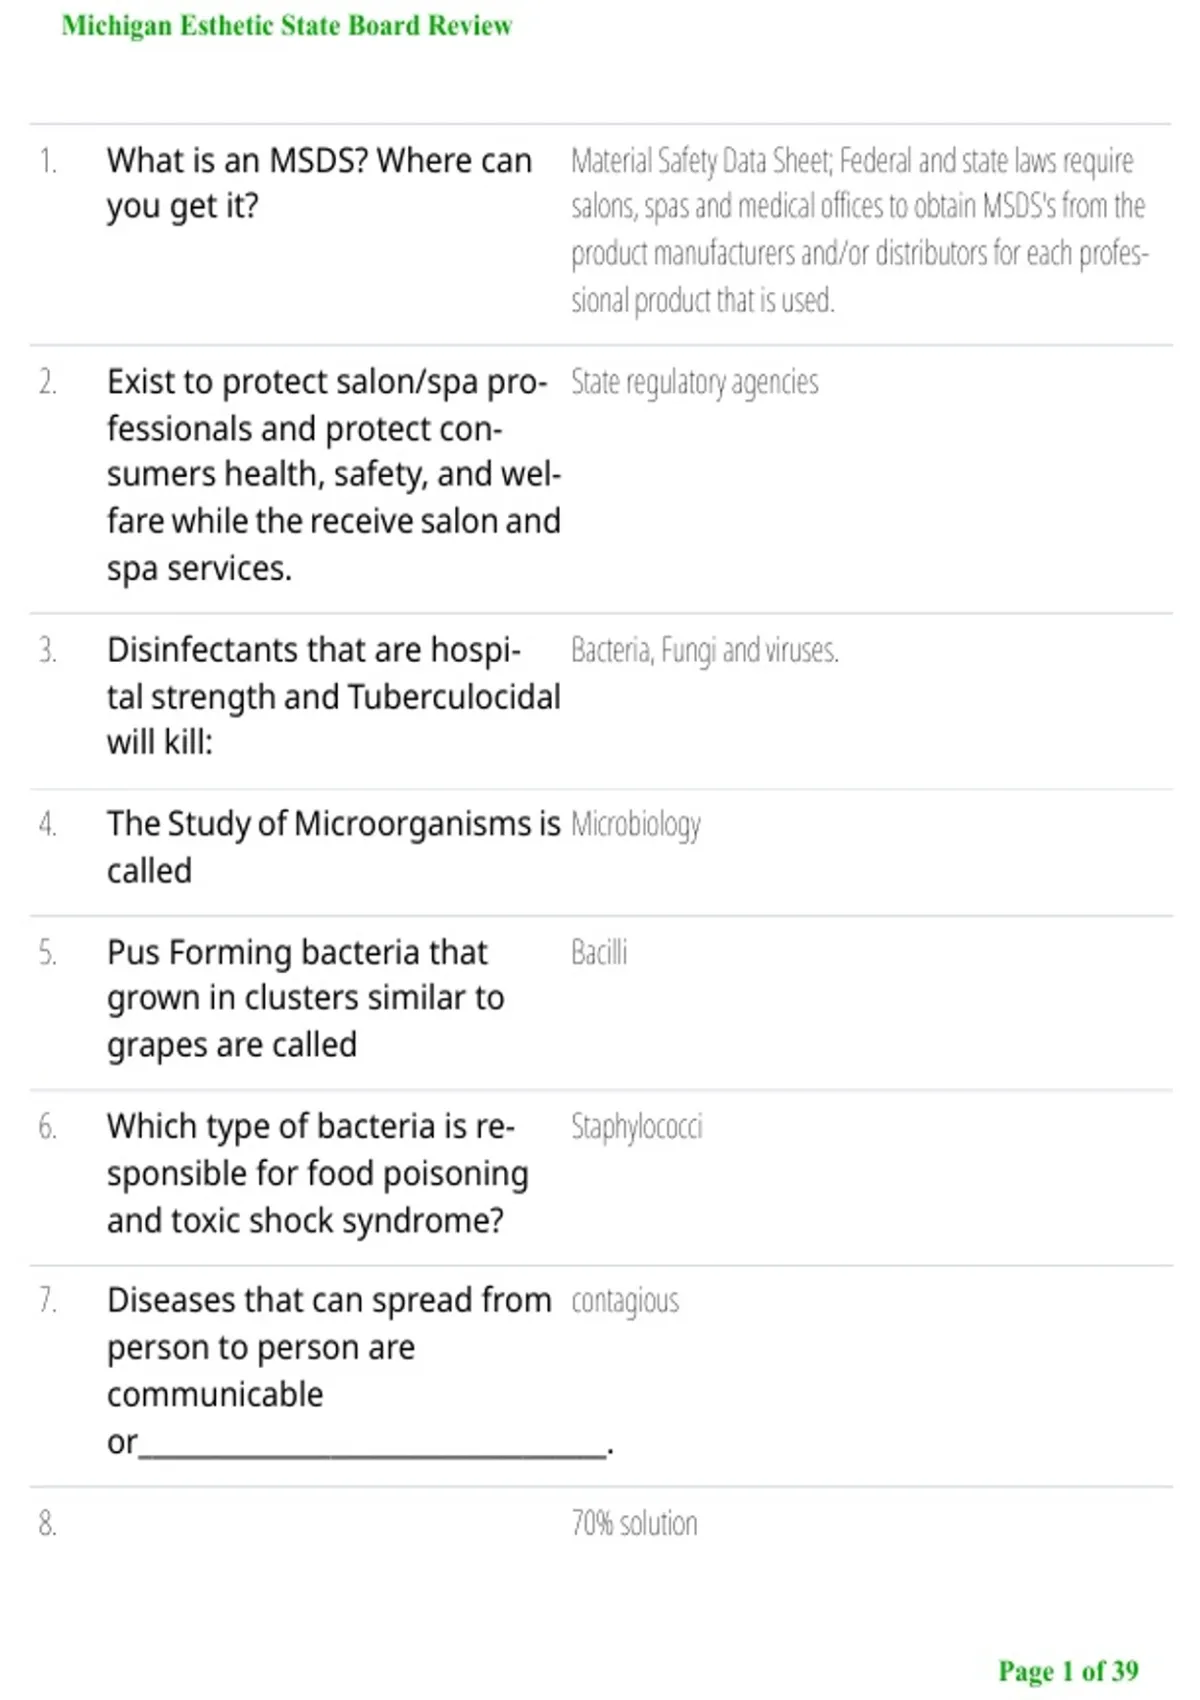
Task: Select the MSDS question in row 1
Action: point(319,183)
